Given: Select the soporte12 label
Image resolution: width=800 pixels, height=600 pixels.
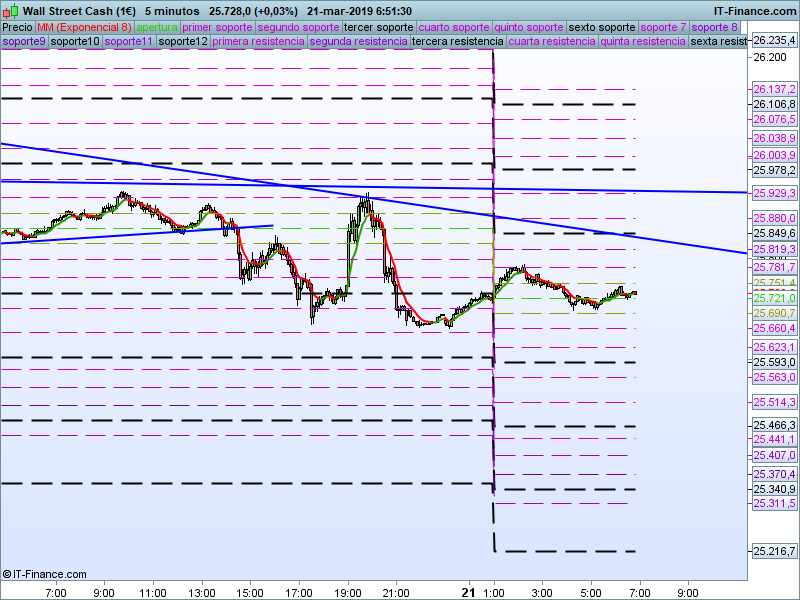Looking at the screenshot, I should [183, 41].
